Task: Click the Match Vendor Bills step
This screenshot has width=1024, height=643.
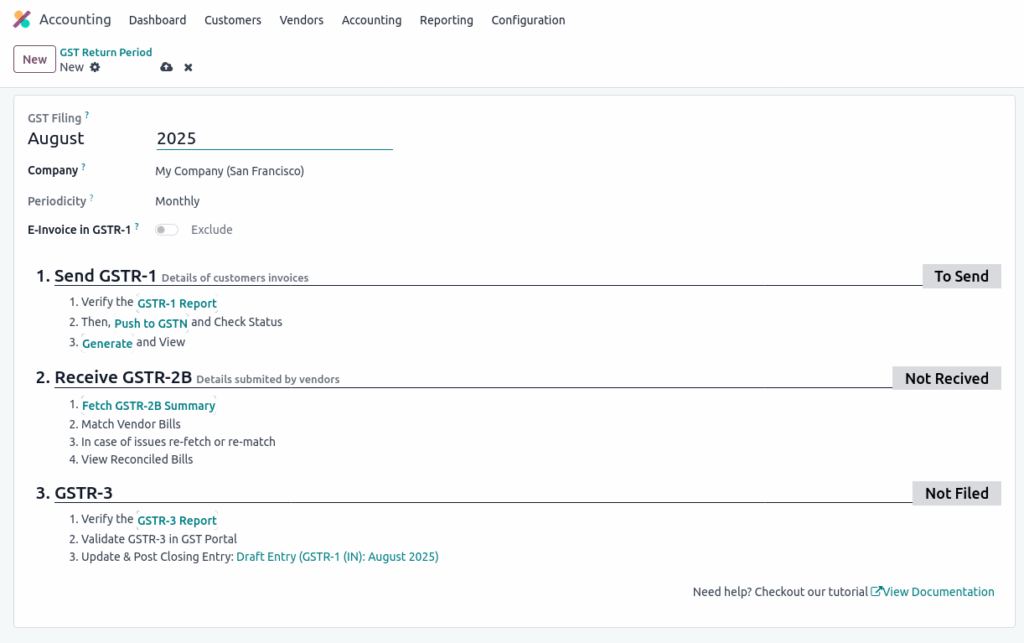Action: point(131,424)
